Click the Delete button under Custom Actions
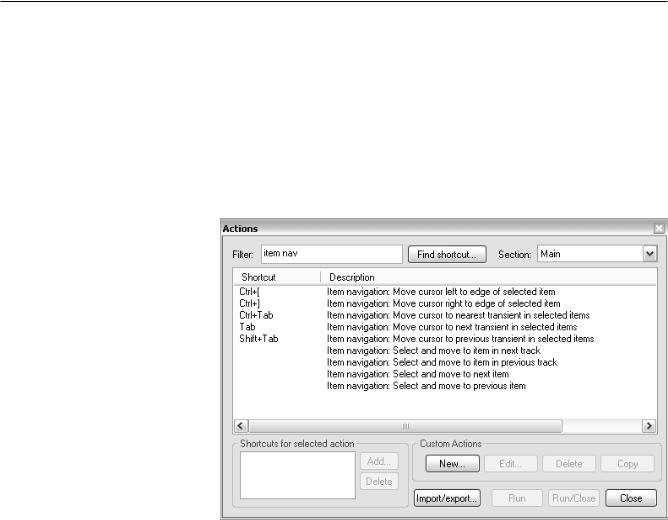 [569, 463]
